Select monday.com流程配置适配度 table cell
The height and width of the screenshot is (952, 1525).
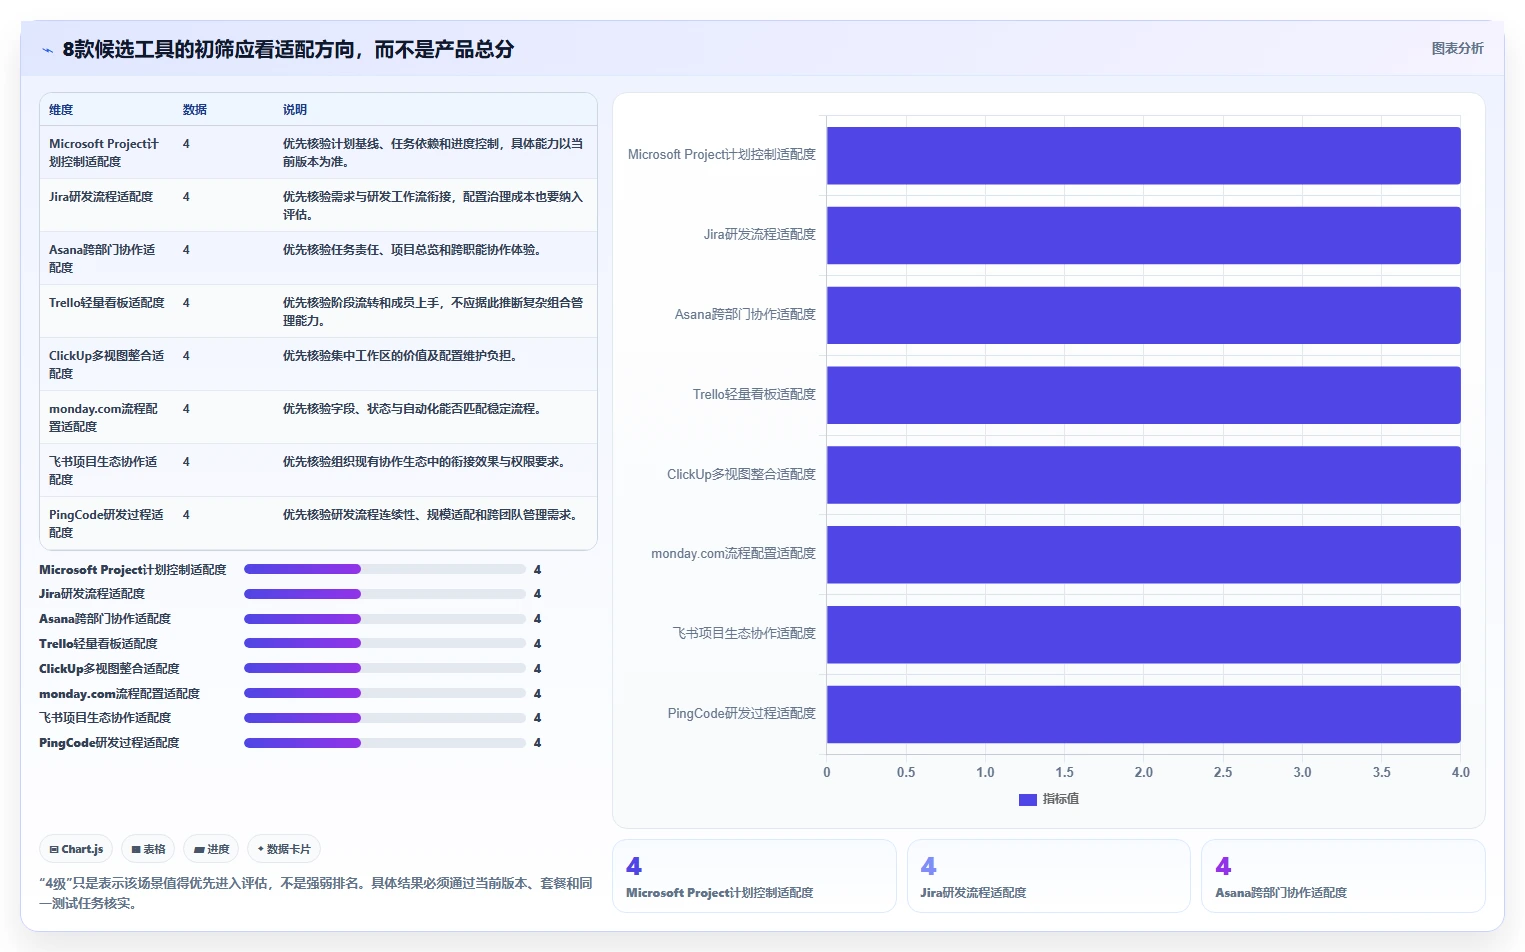(x=104, y=417)
